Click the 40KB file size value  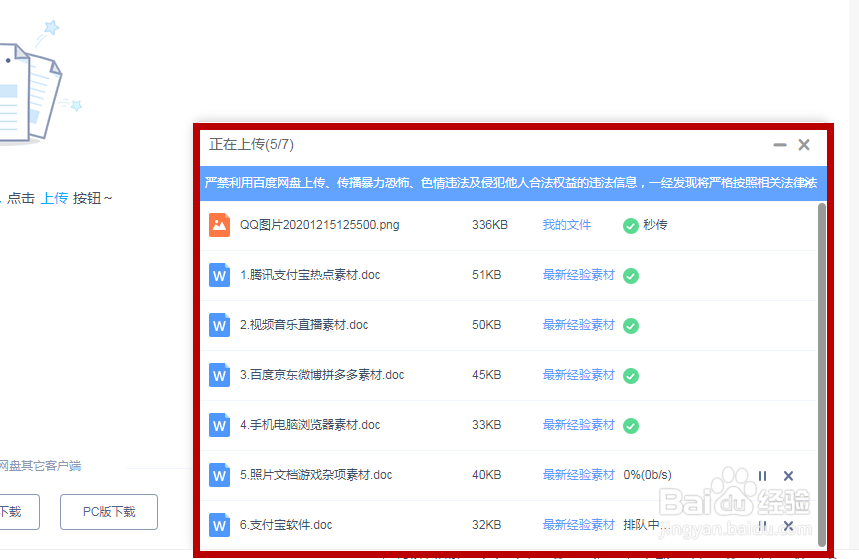tap(486, 475)
